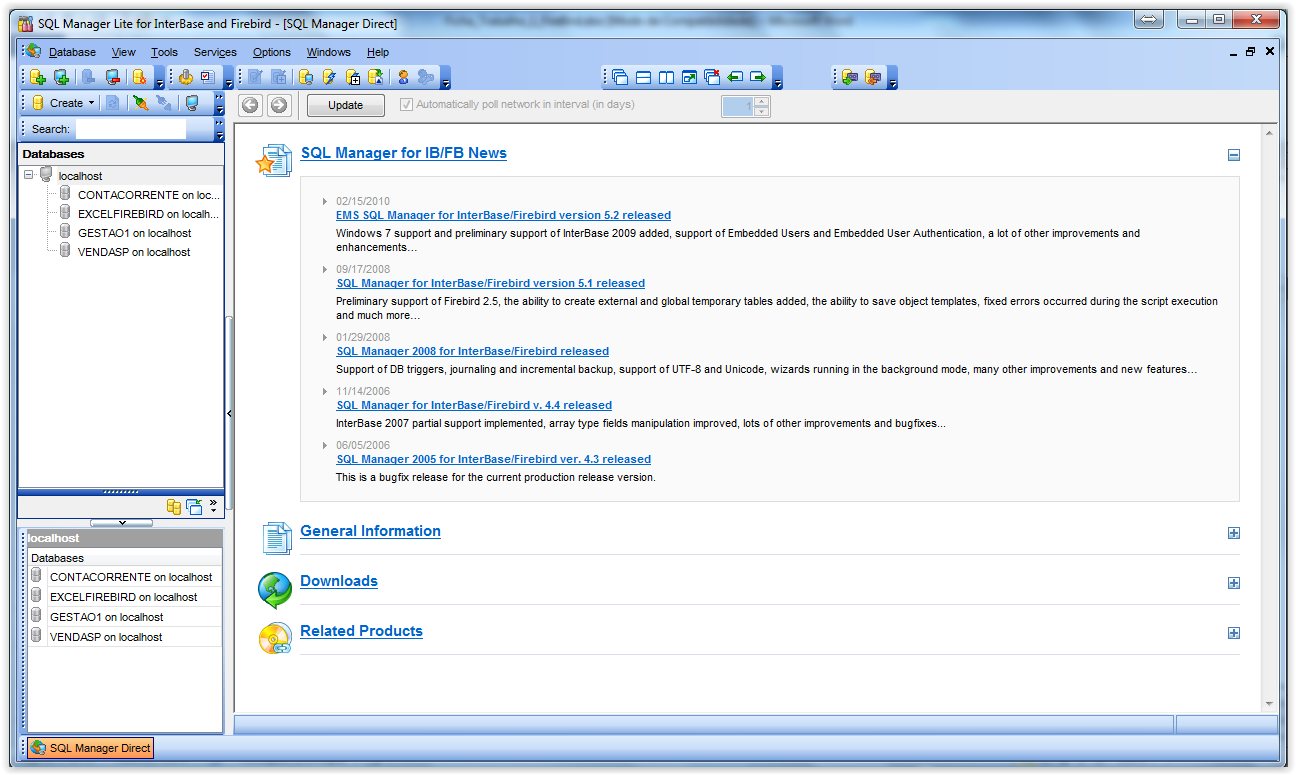Screen dimensions: 1296x775
Task: Click the database image export icon
Action: pos(376,77)
